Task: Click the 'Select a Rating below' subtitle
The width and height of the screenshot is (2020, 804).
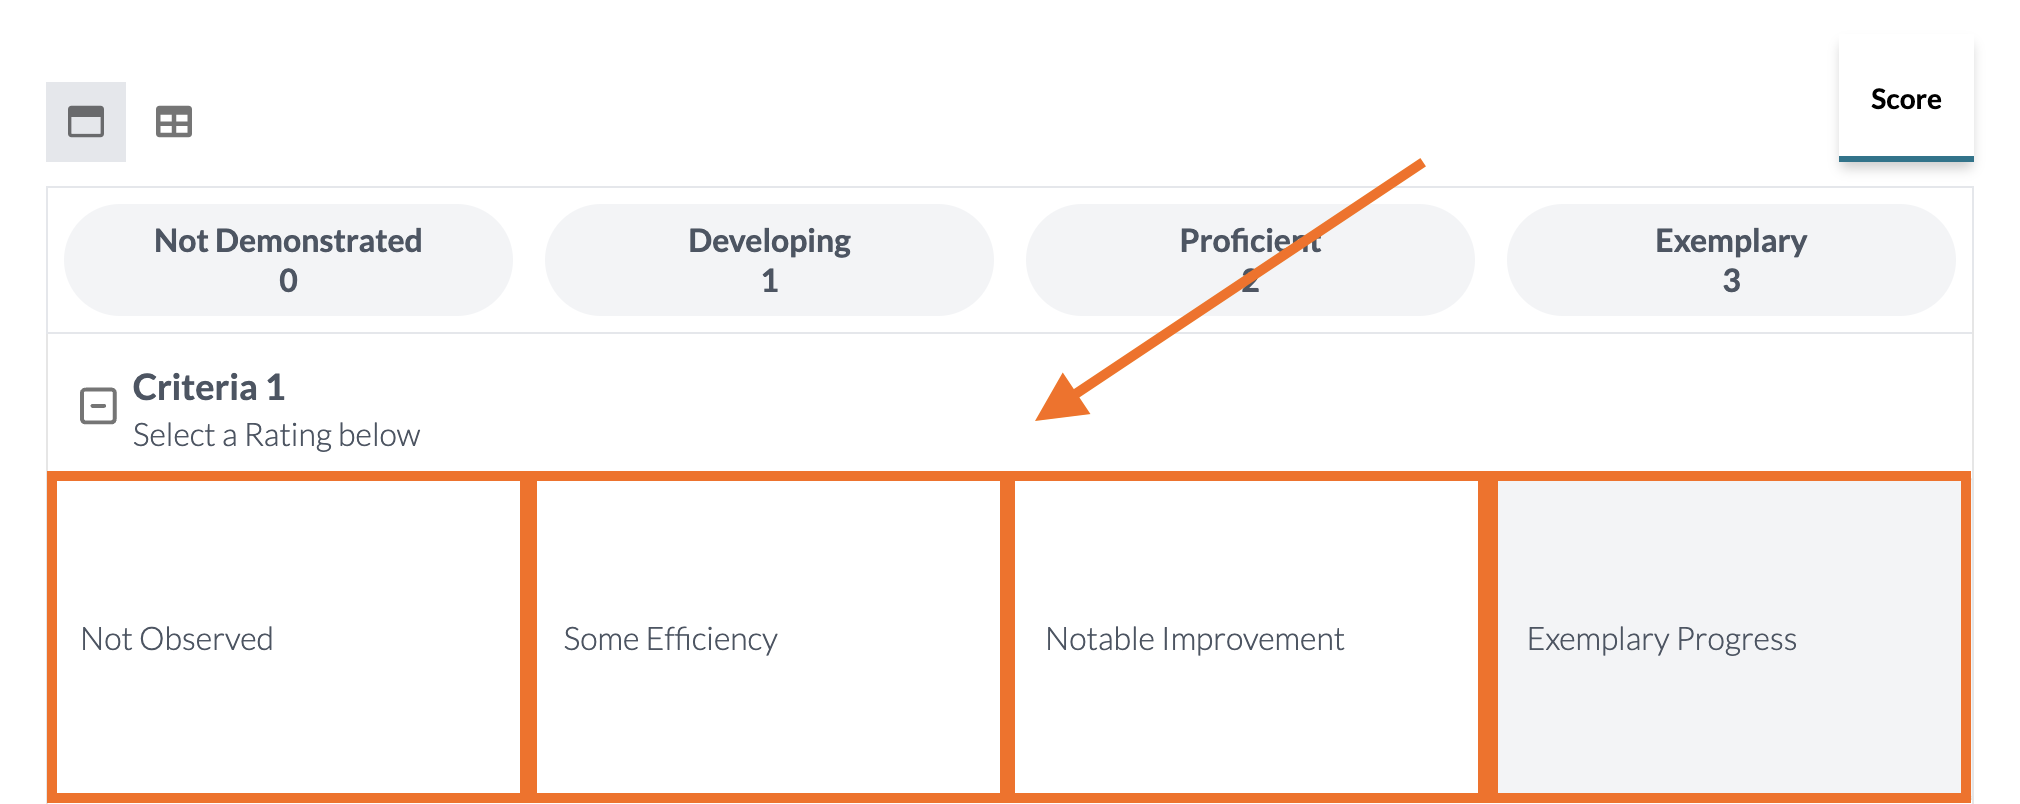Action: (276, 436)
